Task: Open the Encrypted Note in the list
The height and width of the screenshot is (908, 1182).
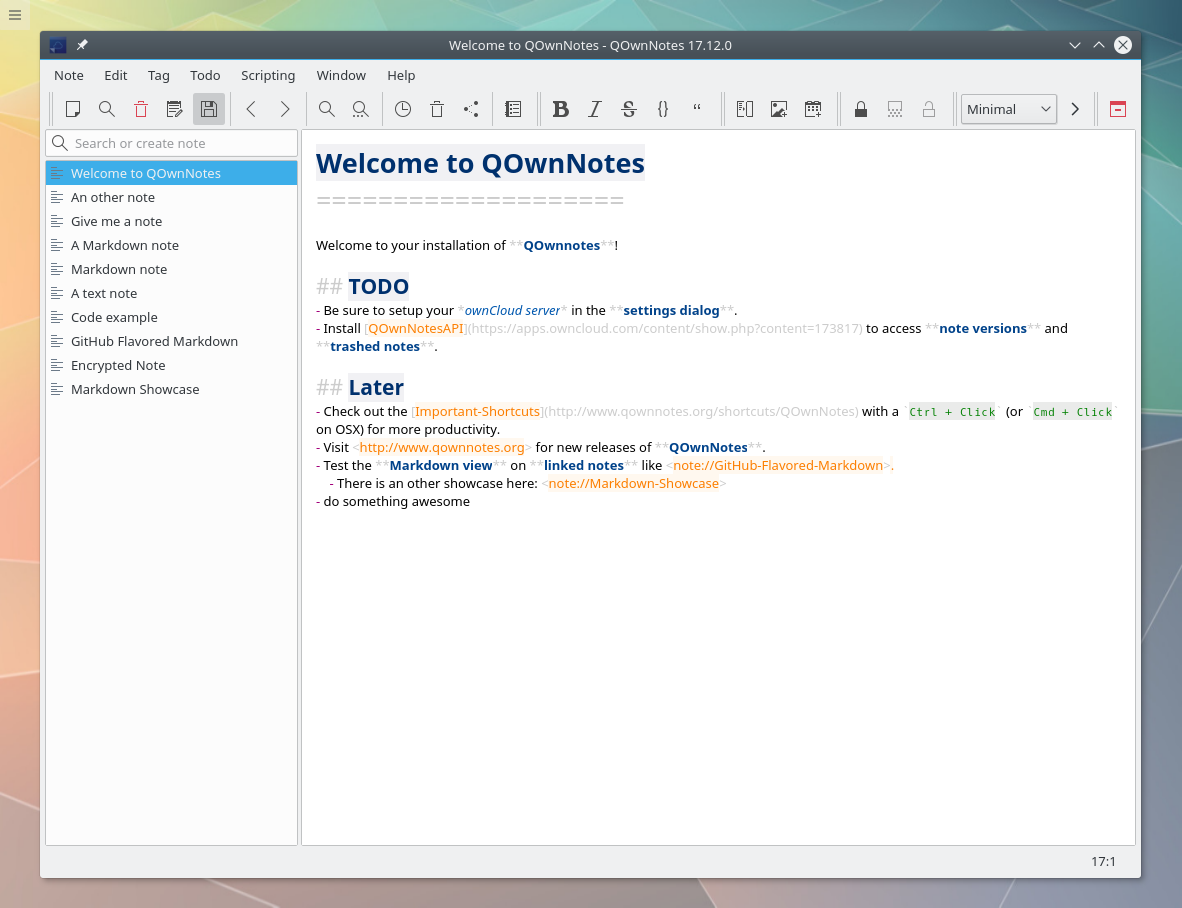Action: click(118, 365)
